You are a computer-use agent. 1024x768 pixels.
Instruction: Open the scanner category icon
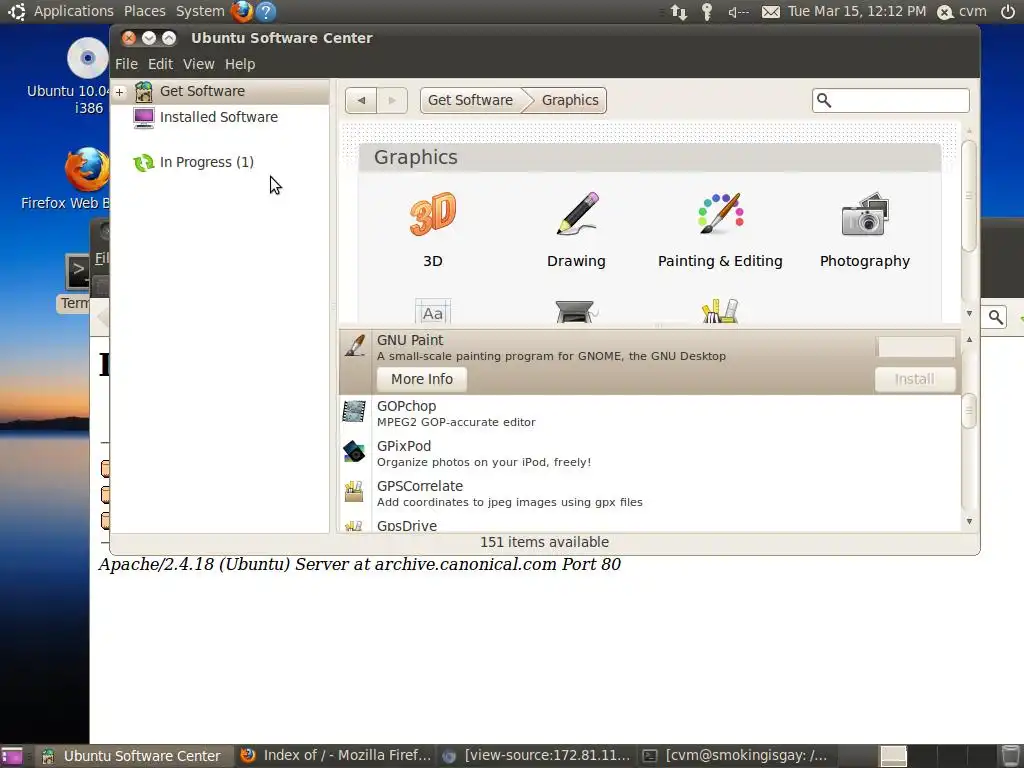(577, 312)
